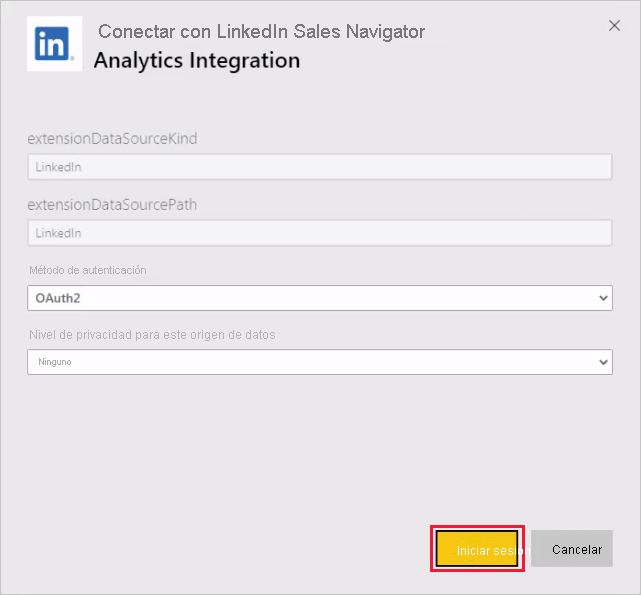Click the extensionDataSourceKind label
Viewport: 641px width, 595px height.
tap(112, 139)
